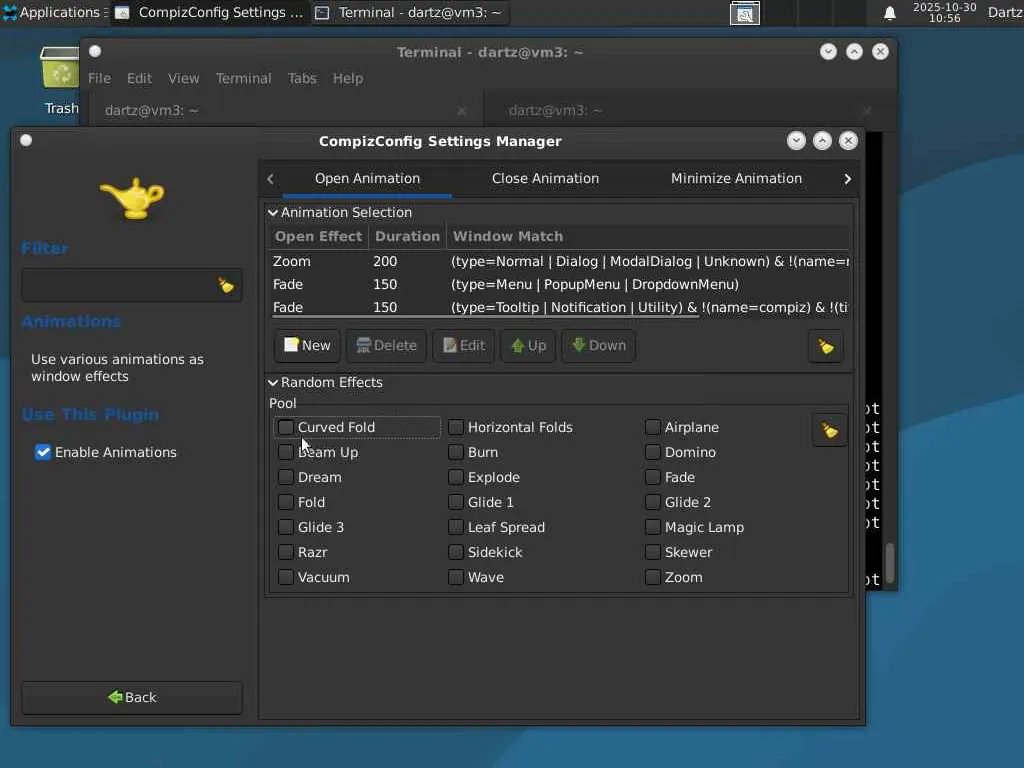Enable the Magic Lamp effect
Viewport: 1024px width, 768px height.
(652, 527)
